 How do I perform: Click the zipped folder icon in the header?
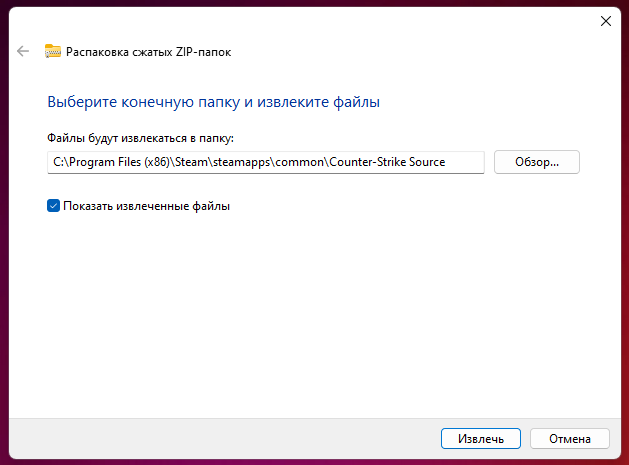click(x=53, y=51)
